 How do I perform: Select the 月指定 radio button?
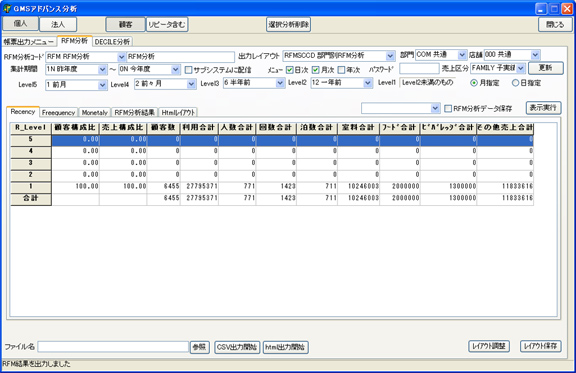point(474,83)
